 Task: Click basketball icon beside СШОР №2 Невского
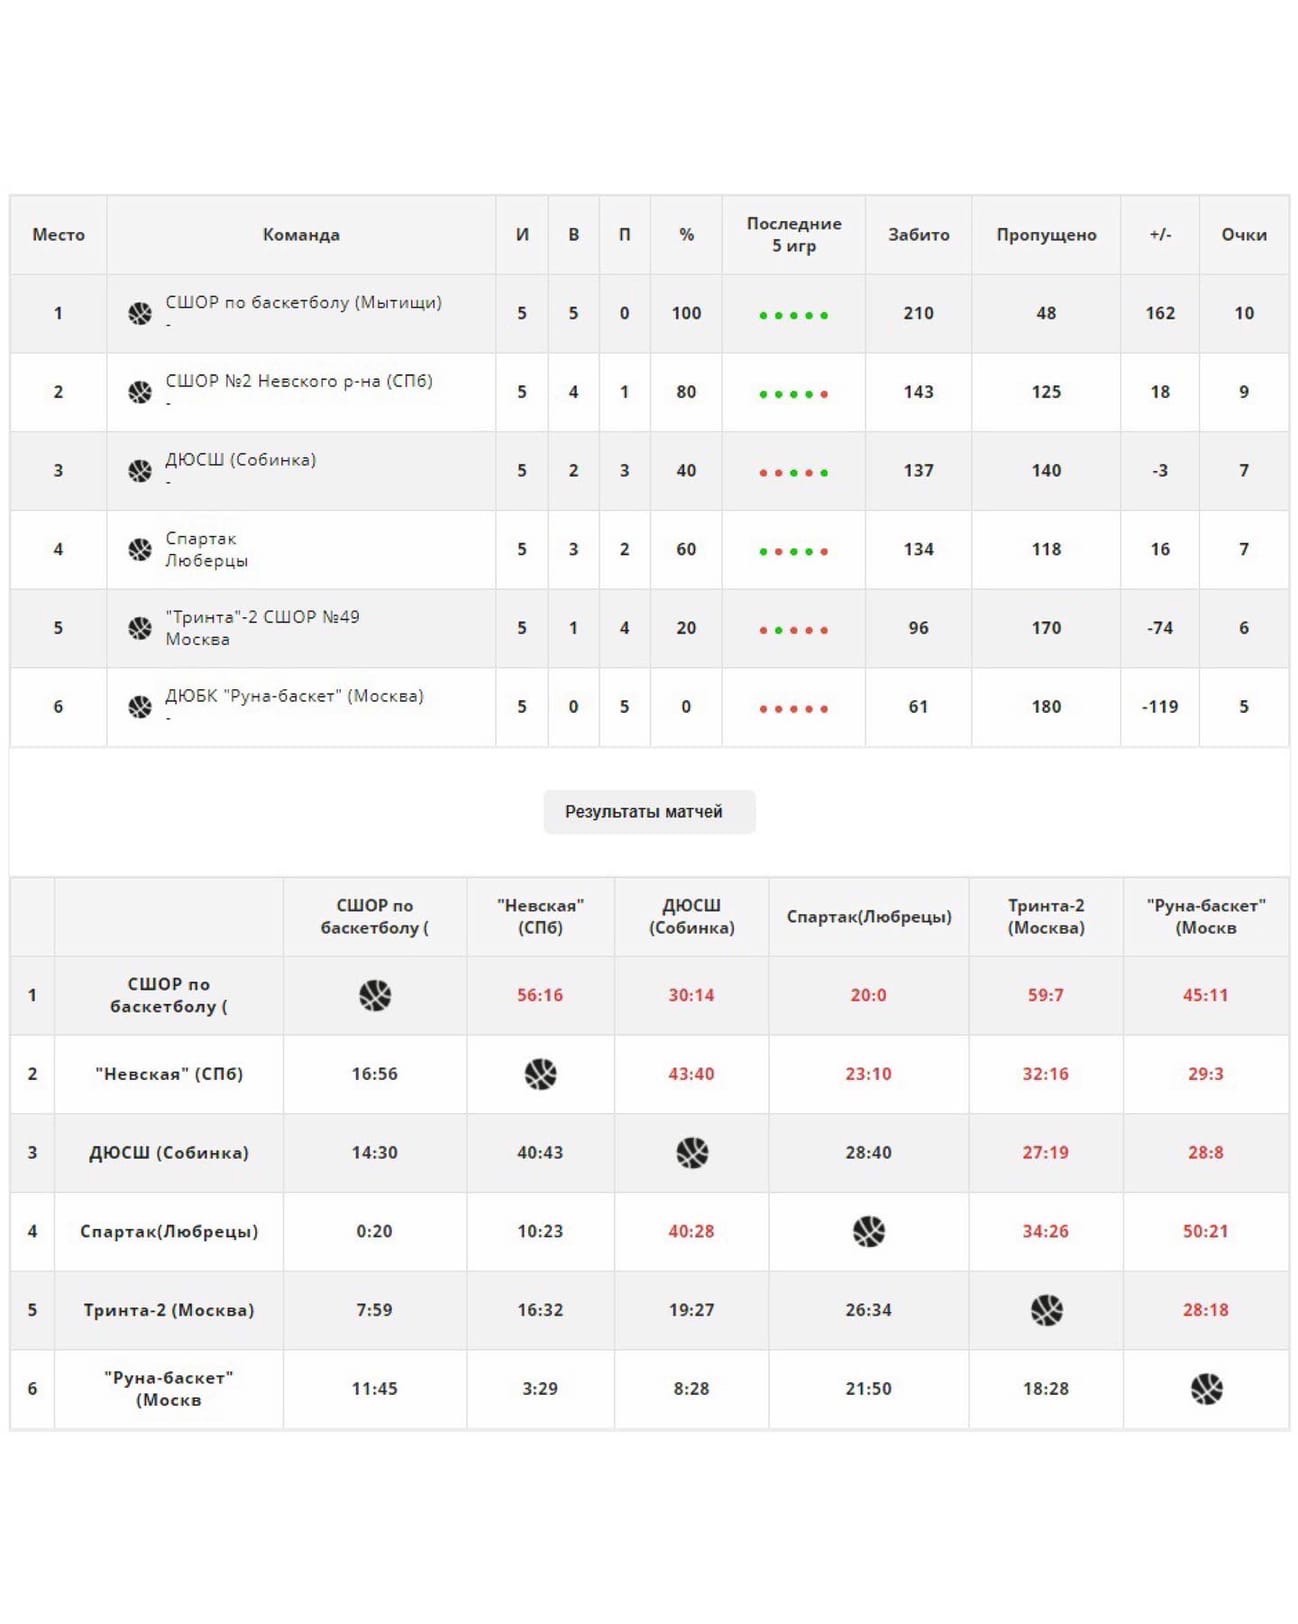(x=140, y=392)
